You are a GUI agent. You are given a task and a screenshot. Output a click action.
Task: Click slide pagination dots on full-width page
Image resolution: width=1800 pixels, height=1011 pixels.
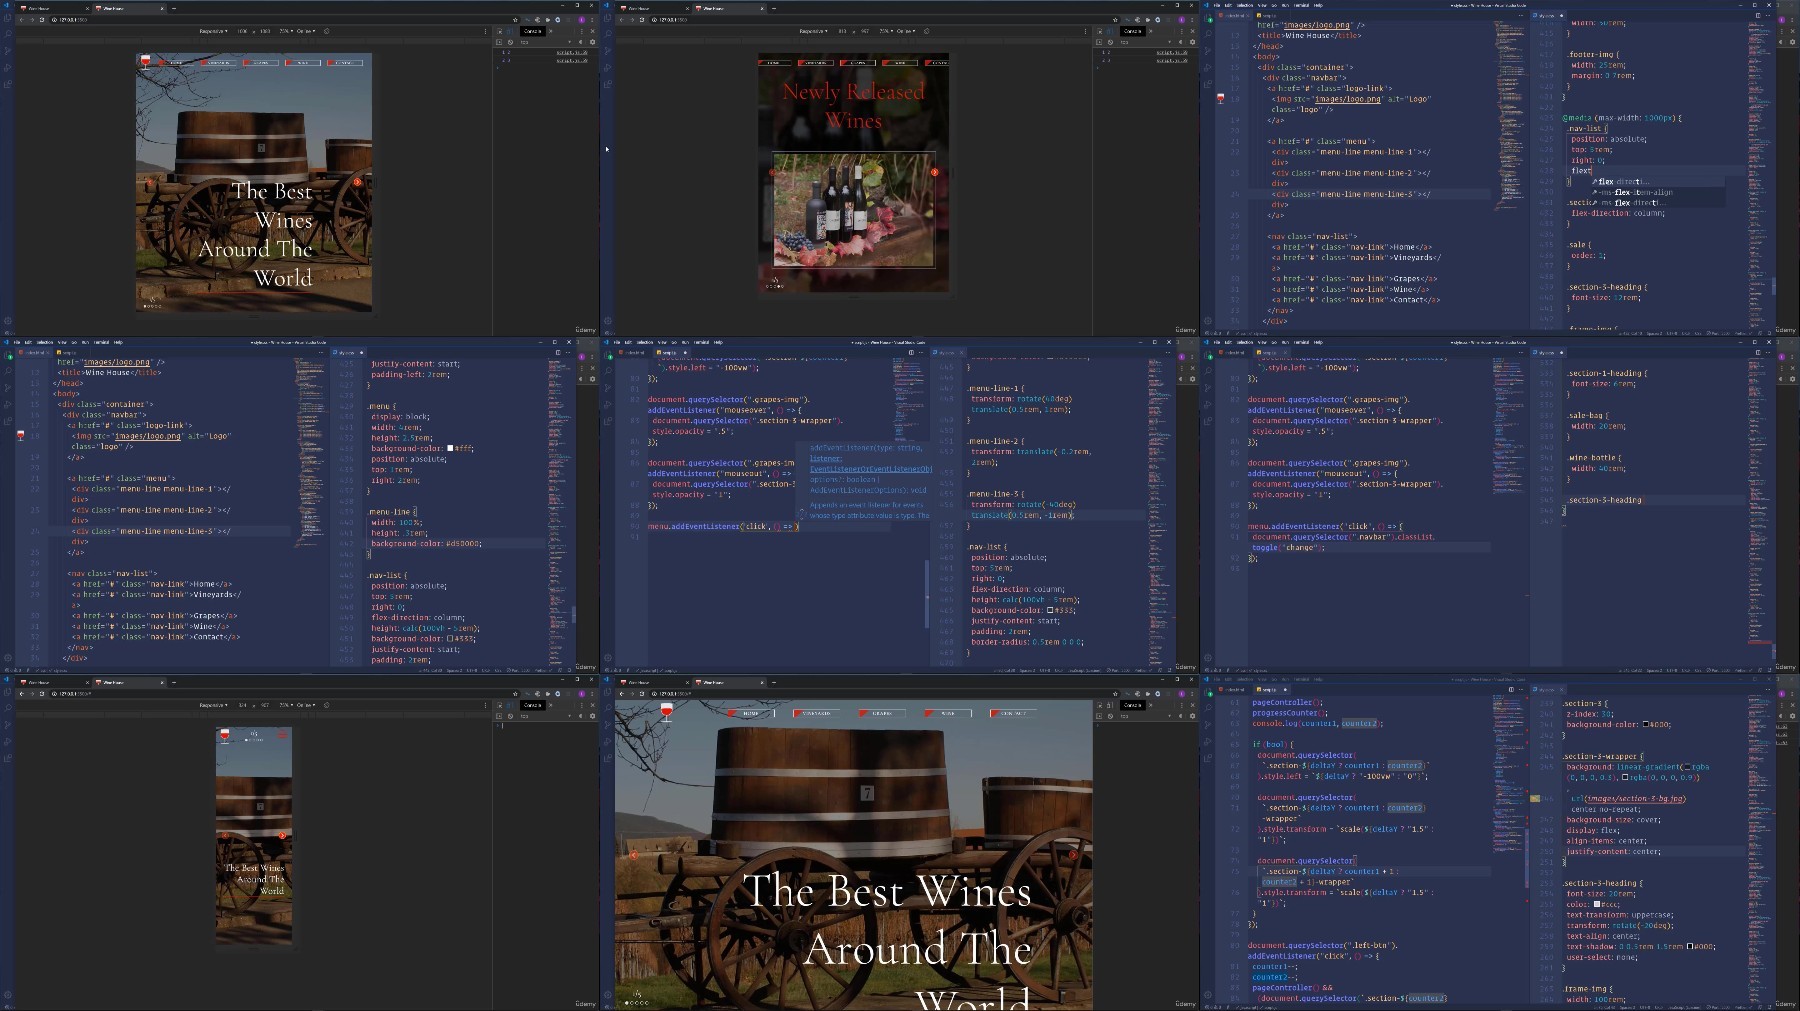[637, 1002]
